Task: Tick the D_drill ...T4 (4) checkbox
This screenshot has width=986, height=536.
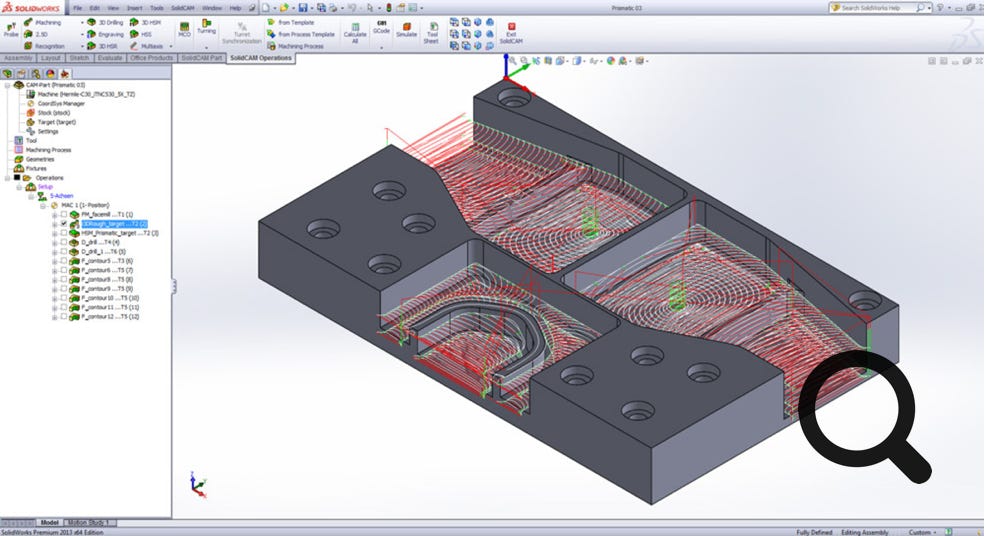Action: pyautogui.click(x=64, y=242)
